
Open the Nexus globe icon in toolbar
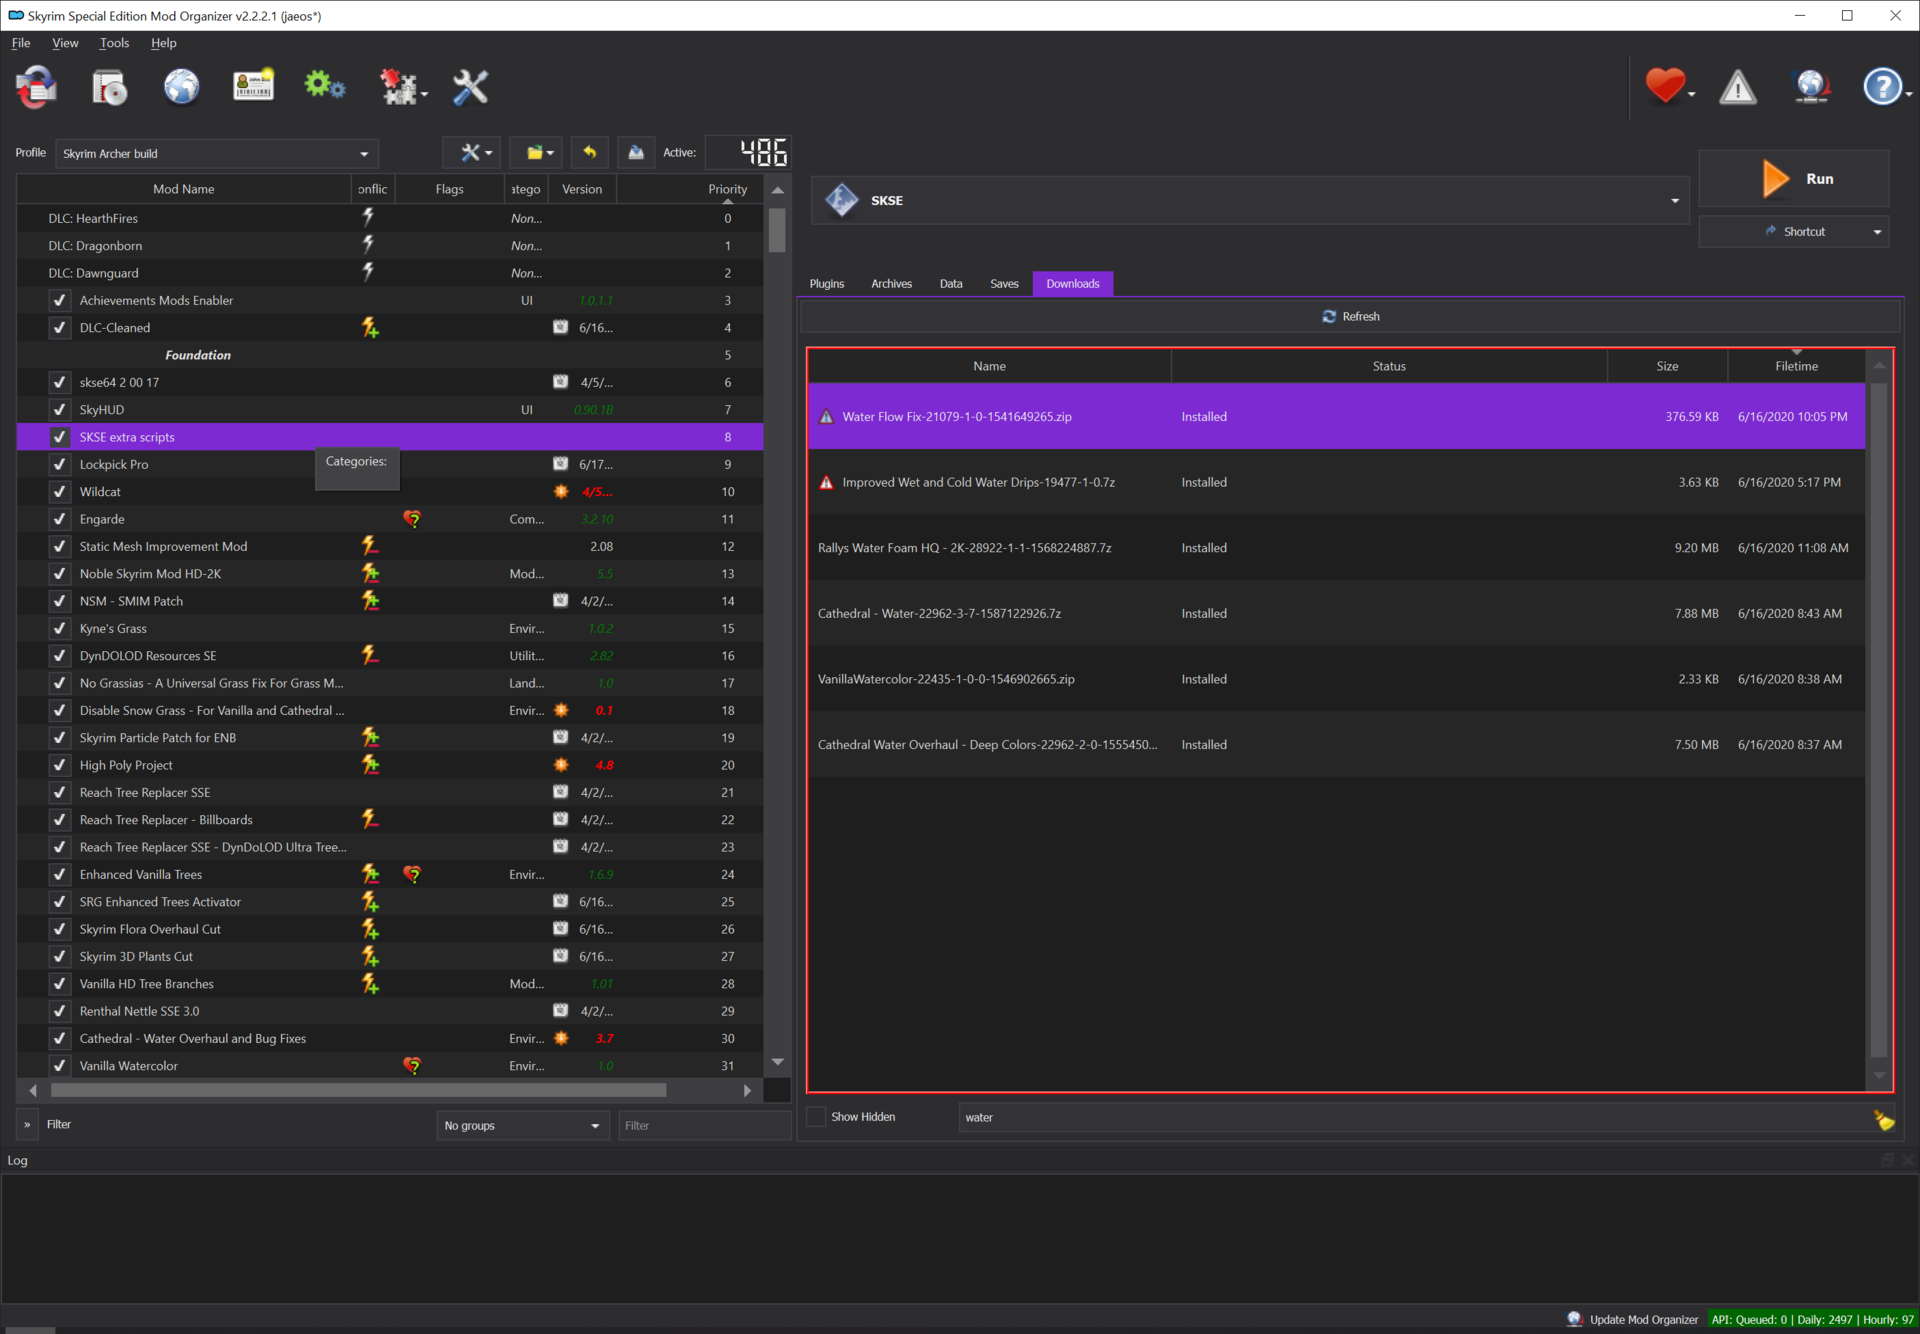point(181,87)
